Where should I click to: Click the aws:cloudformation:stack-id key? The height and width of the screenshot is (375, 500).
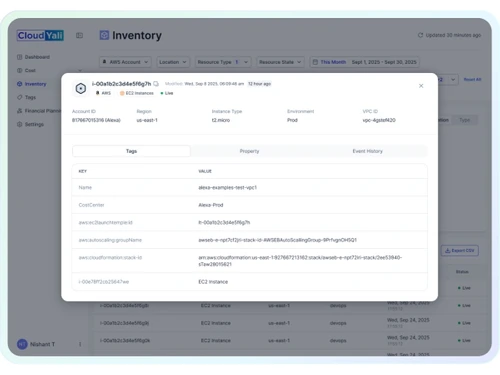[x=110, y=257]
